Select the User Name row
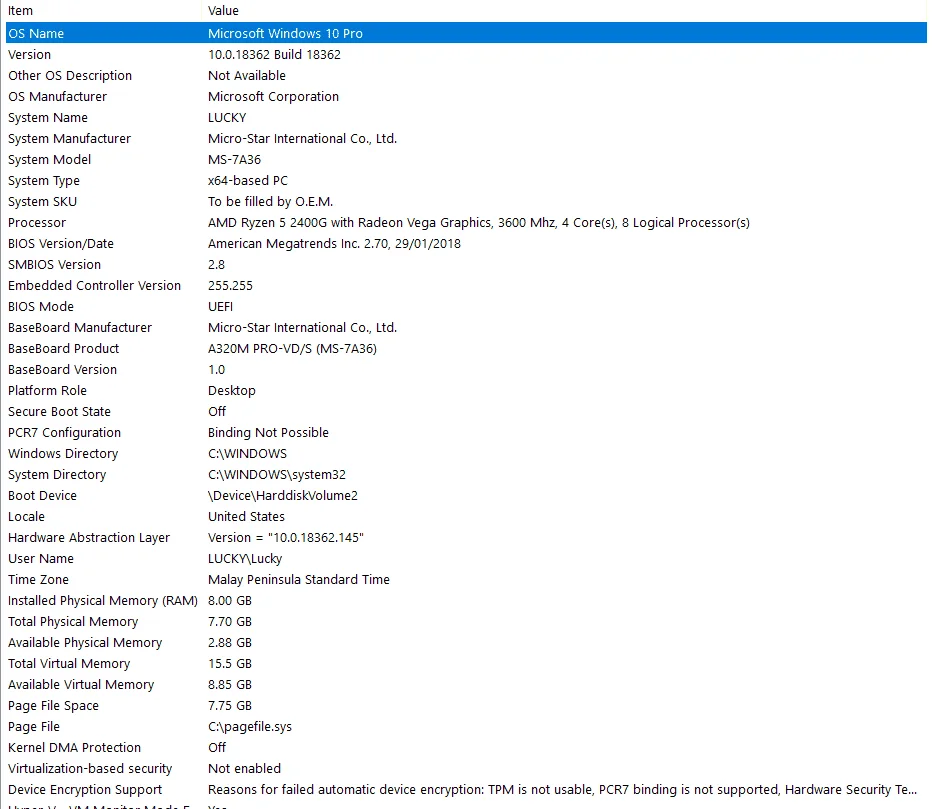937x809 pixels. tap(466, 559)
